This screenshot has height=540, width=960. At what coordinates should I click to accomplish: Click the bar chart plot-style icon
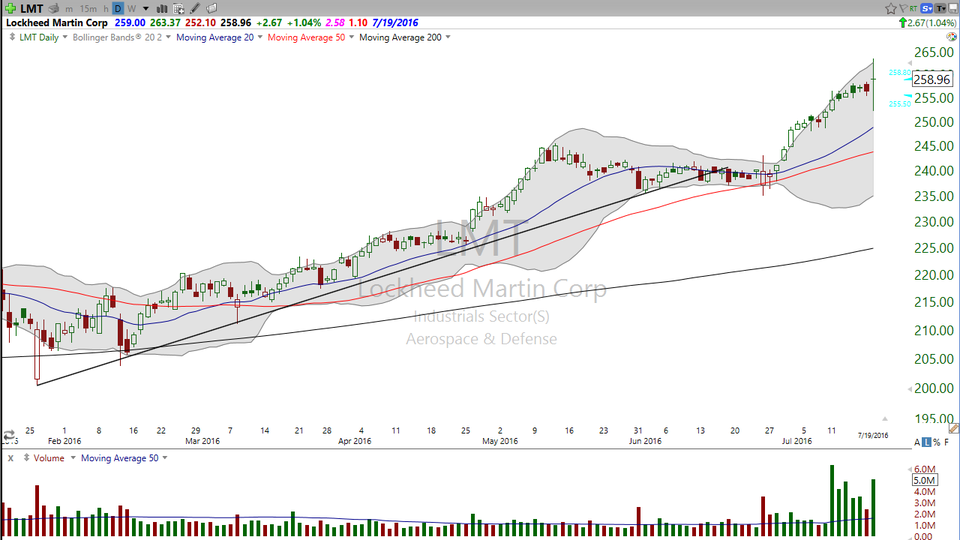[x=162, y=9]
